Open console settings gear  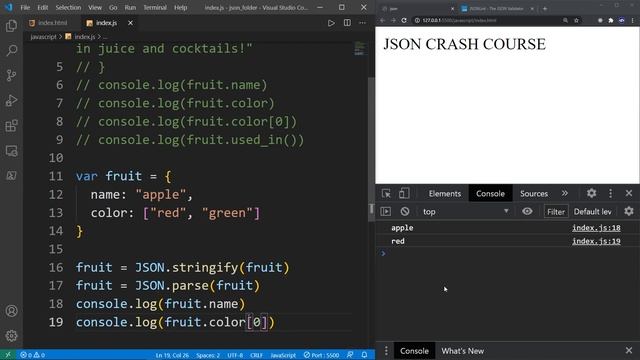point(629,211)
